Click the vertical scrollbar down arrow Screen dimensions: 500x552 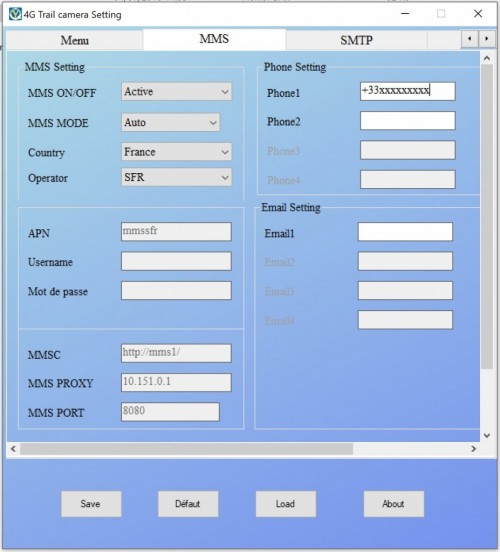pos(487,435)
